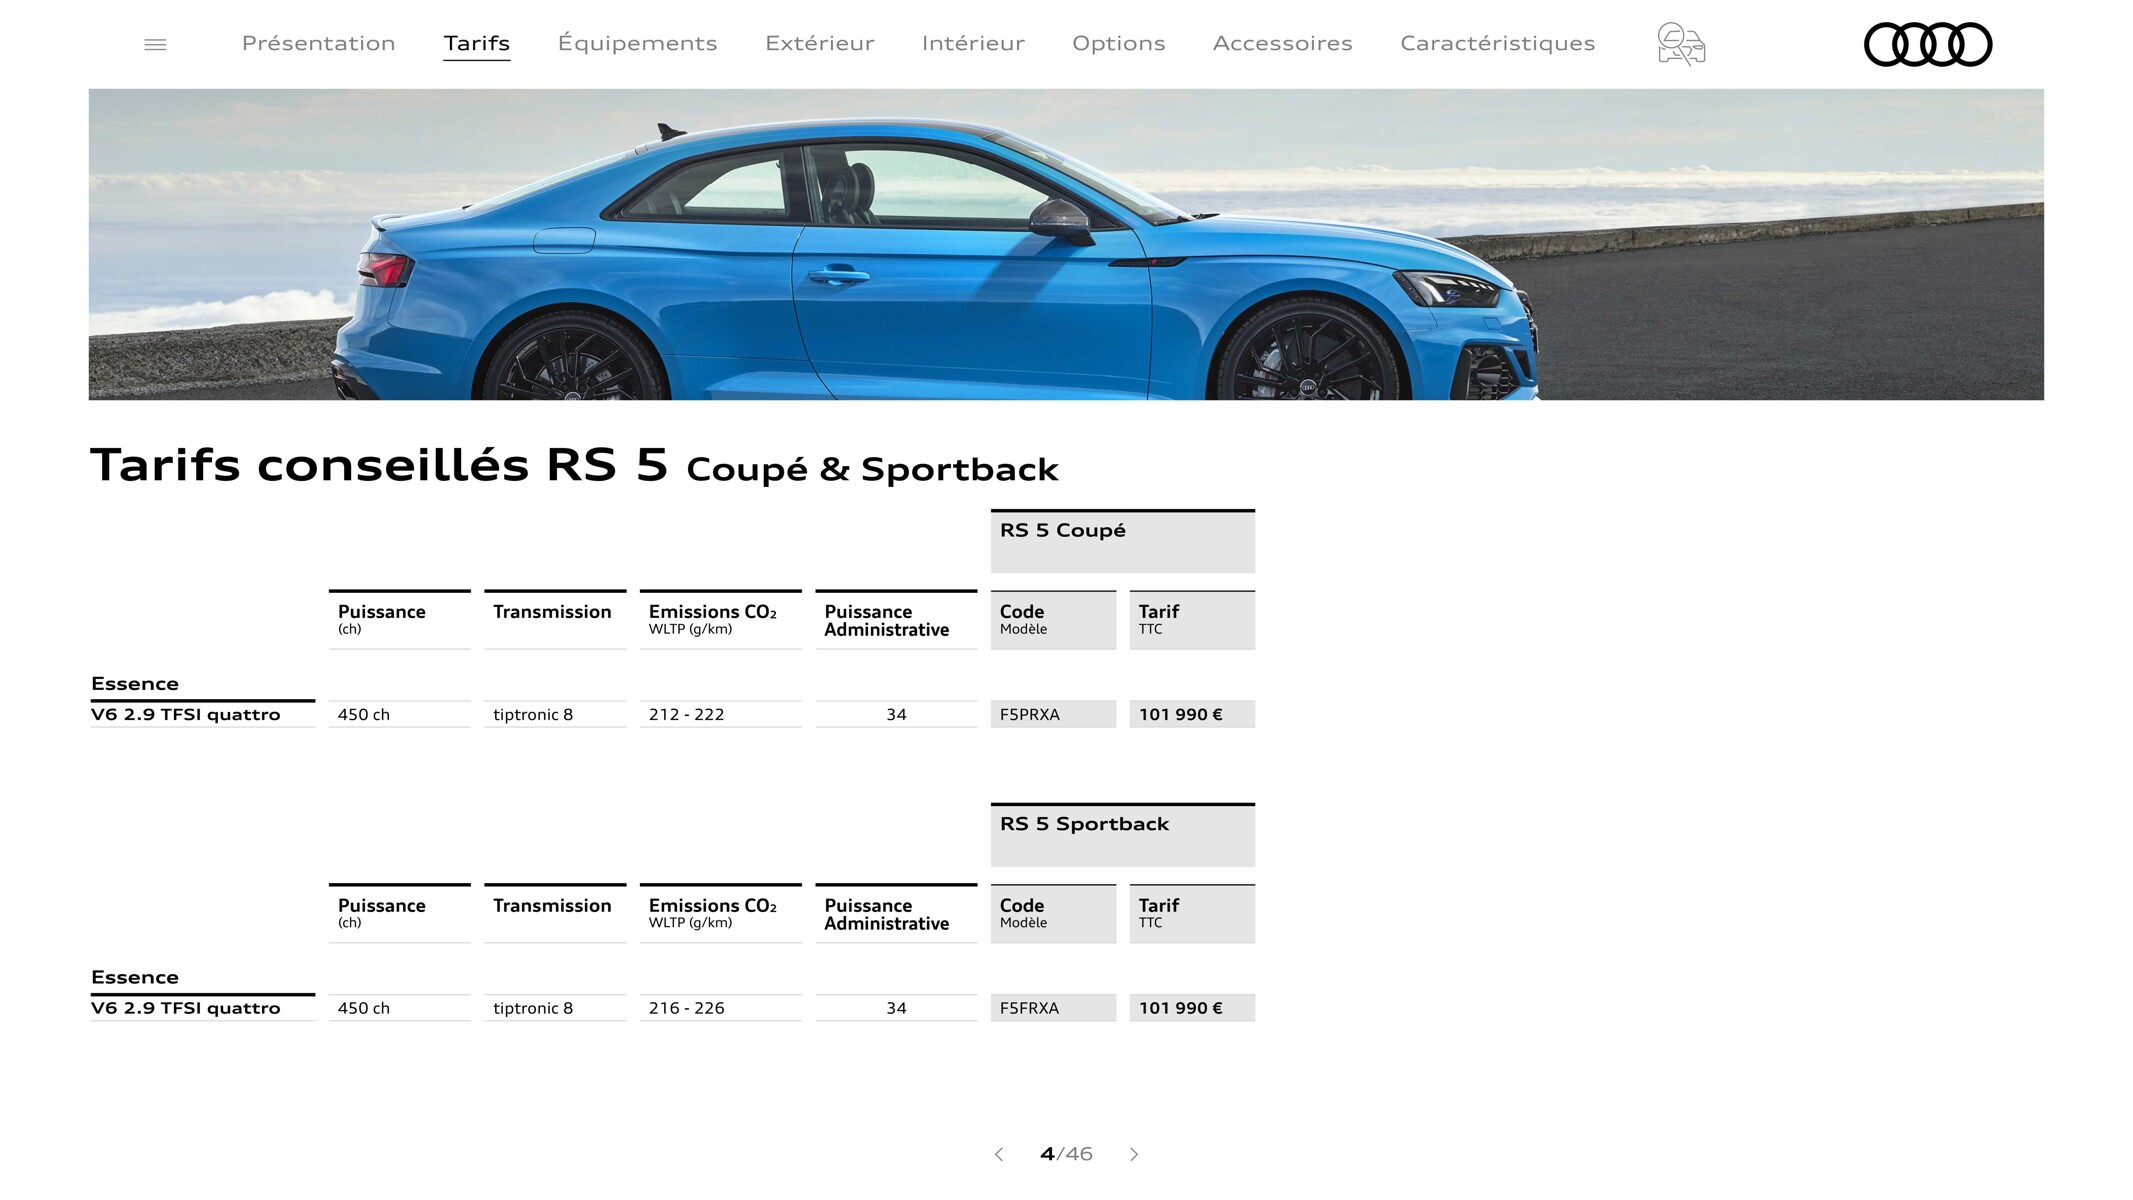Click Coupé table Tarif TTC header
This screenshot has width=2133, height=1200.
[x=1192, y=620]
